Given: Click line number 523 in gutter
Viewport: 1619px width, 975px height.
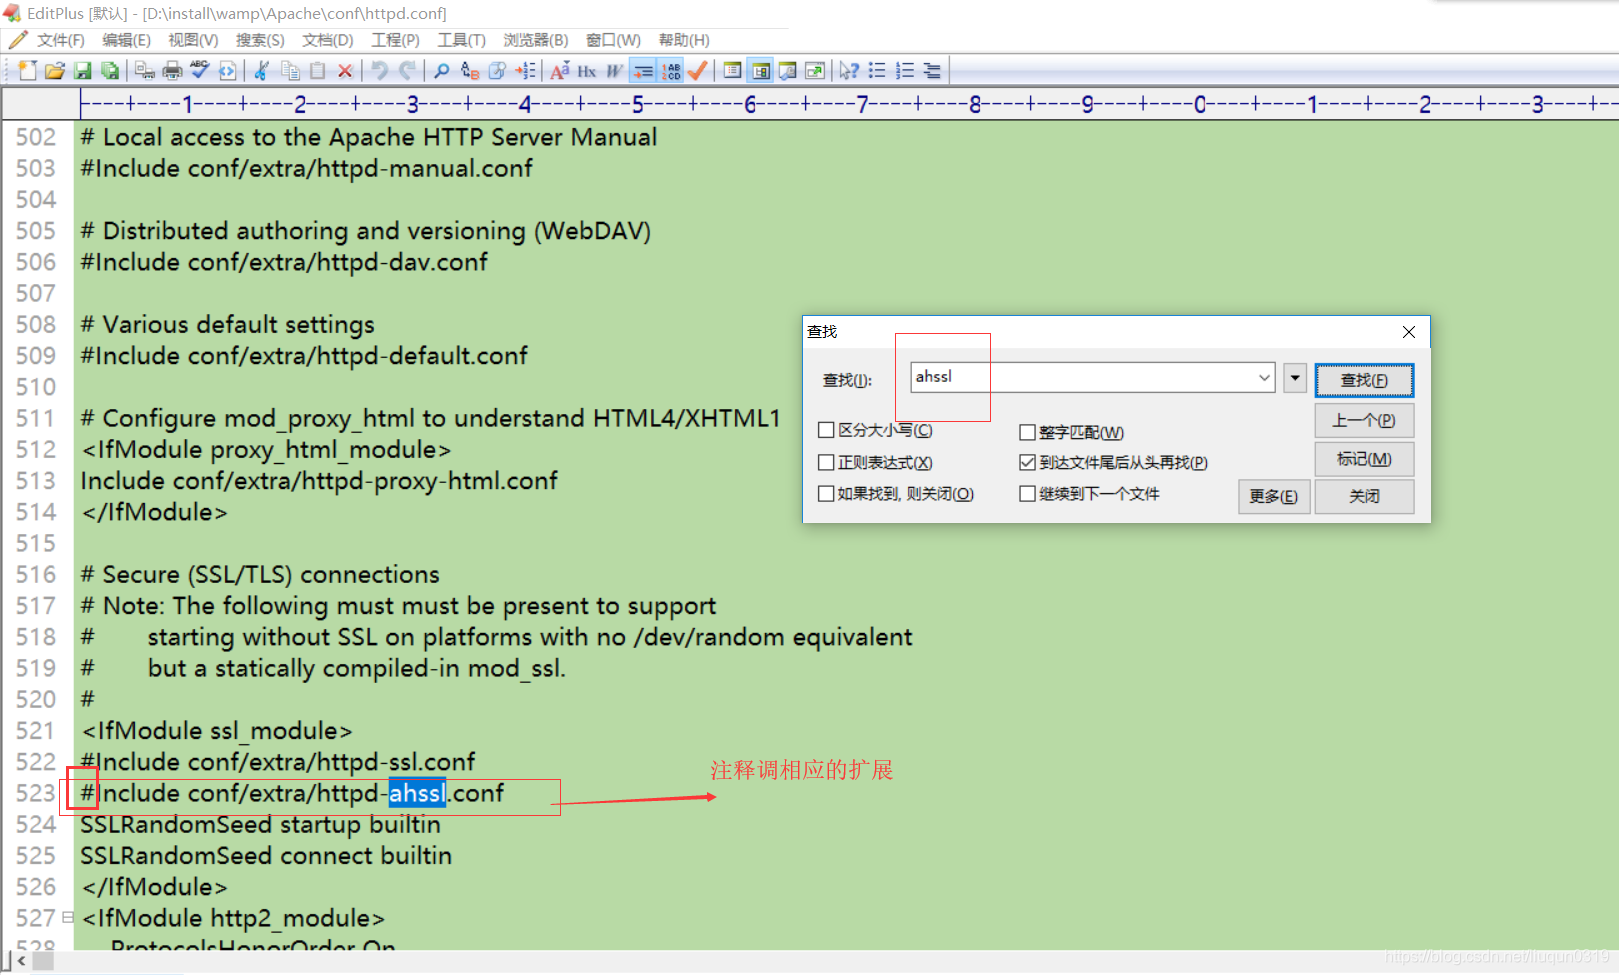Looking at the screenshot, I should point(36,793).
